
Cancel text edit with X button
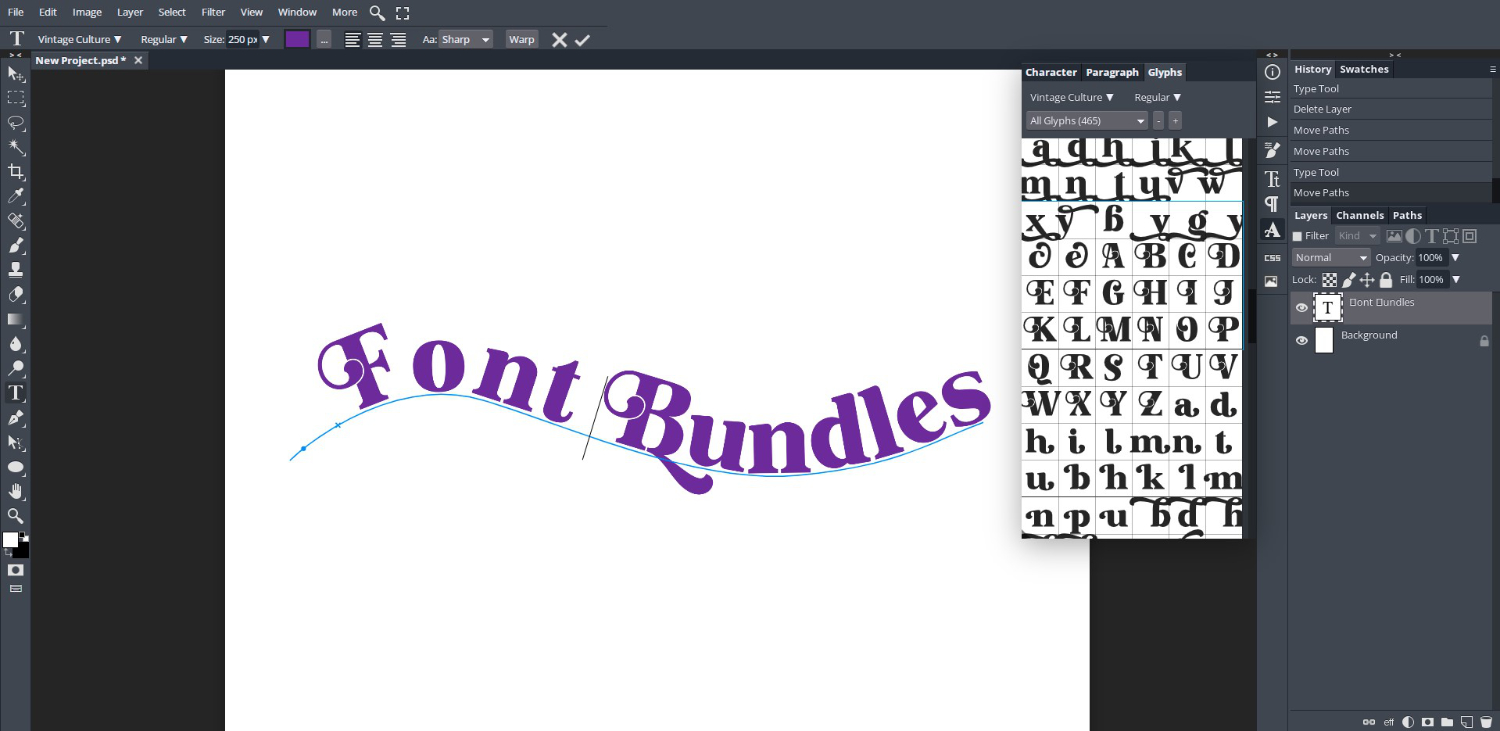click(x=559, y=40)
